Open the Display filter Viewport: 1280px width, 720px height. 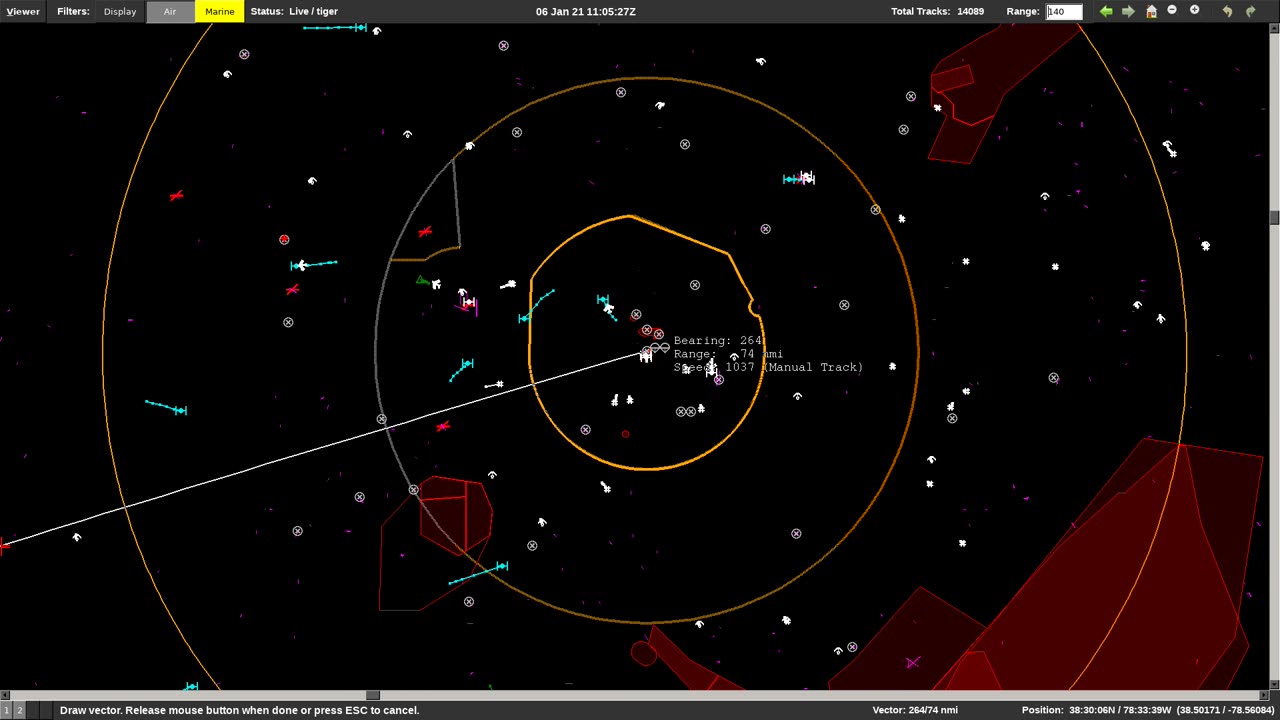point(120,11)
